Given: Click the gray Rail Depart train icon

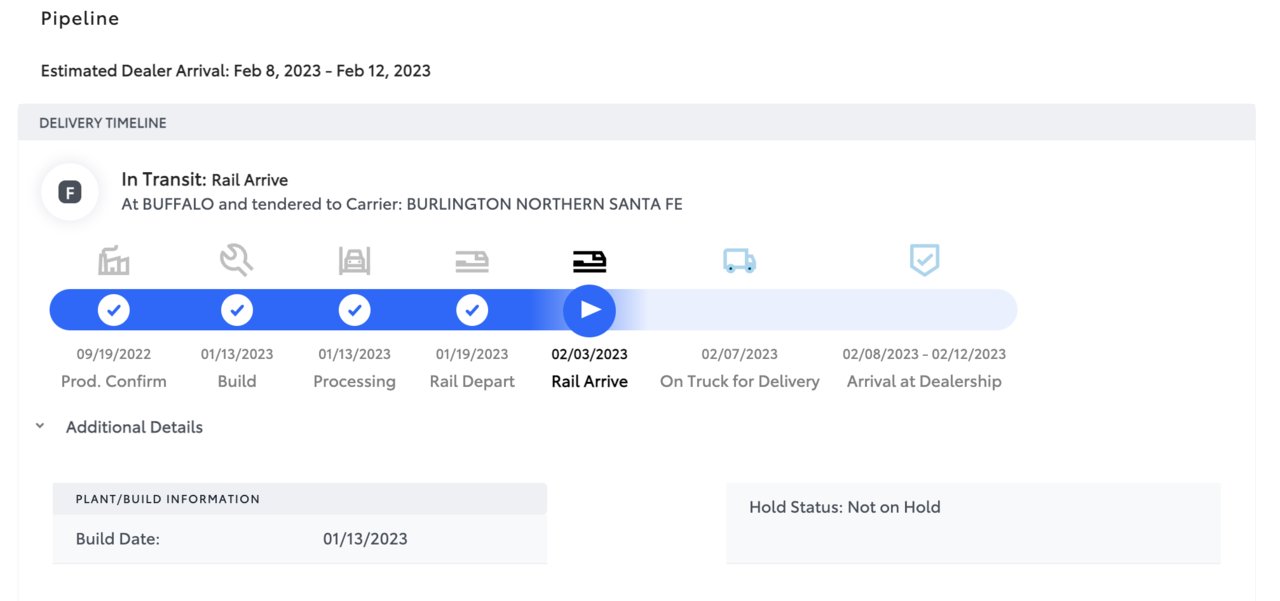Looking at the screenshot, I should point(472,262).
